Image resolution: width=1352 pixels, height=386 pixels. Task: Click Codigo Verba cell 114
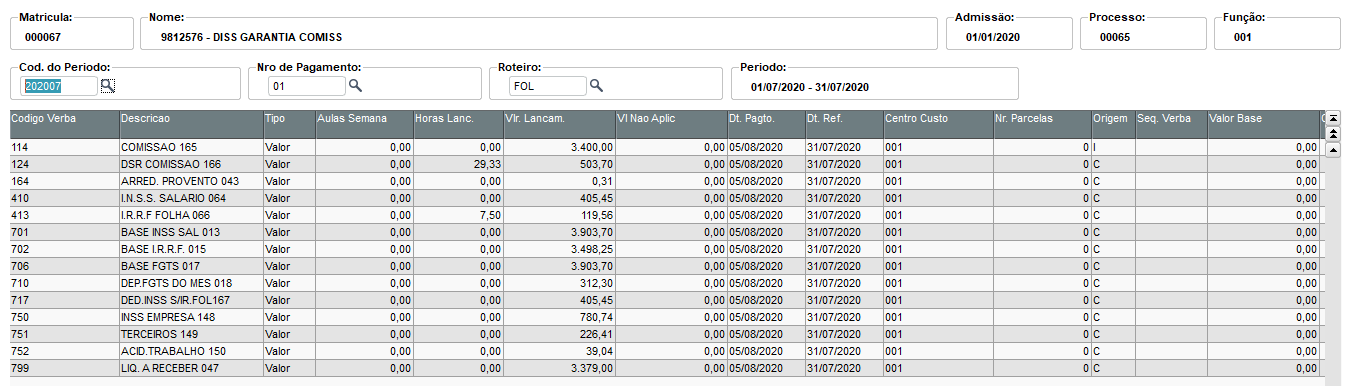click(x=64, y=147)
